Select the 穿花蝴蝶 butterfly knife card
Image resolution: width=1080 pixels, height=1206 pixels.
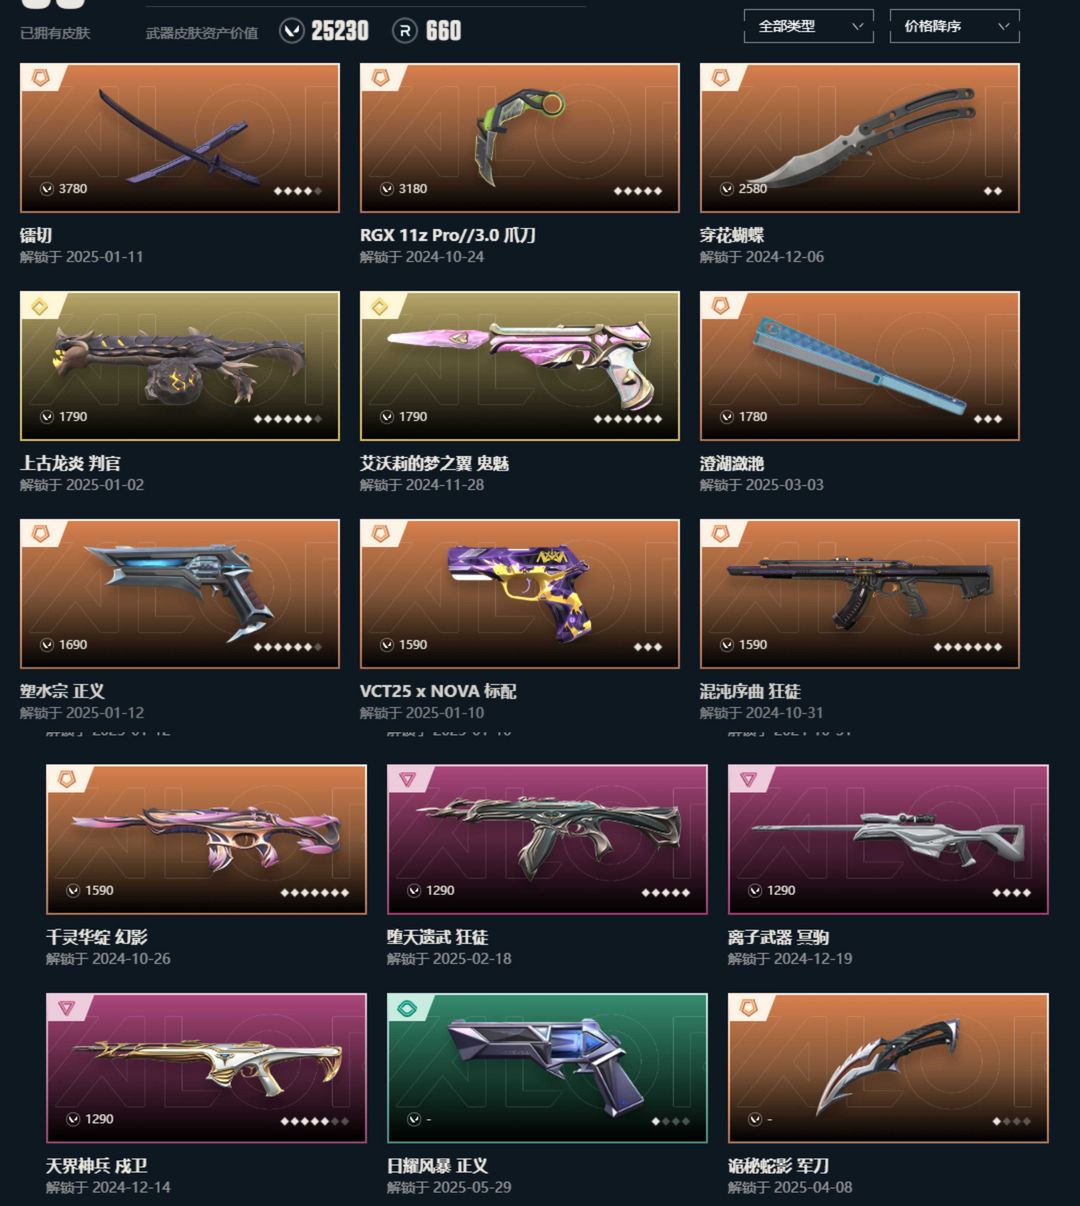point(860,138)
